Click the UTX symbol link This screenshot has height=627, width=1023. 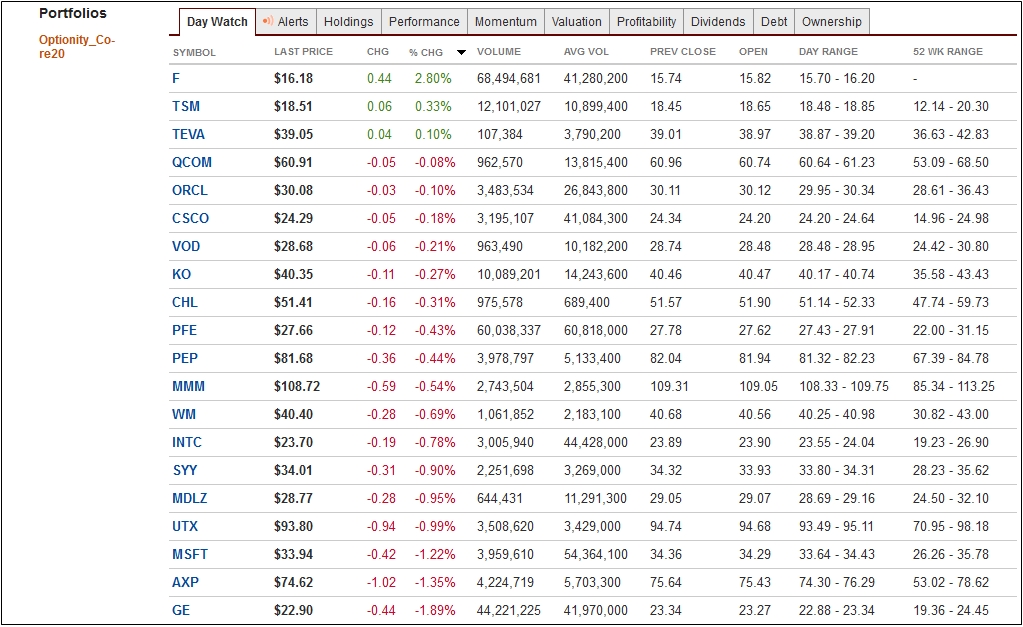[185, 527]
